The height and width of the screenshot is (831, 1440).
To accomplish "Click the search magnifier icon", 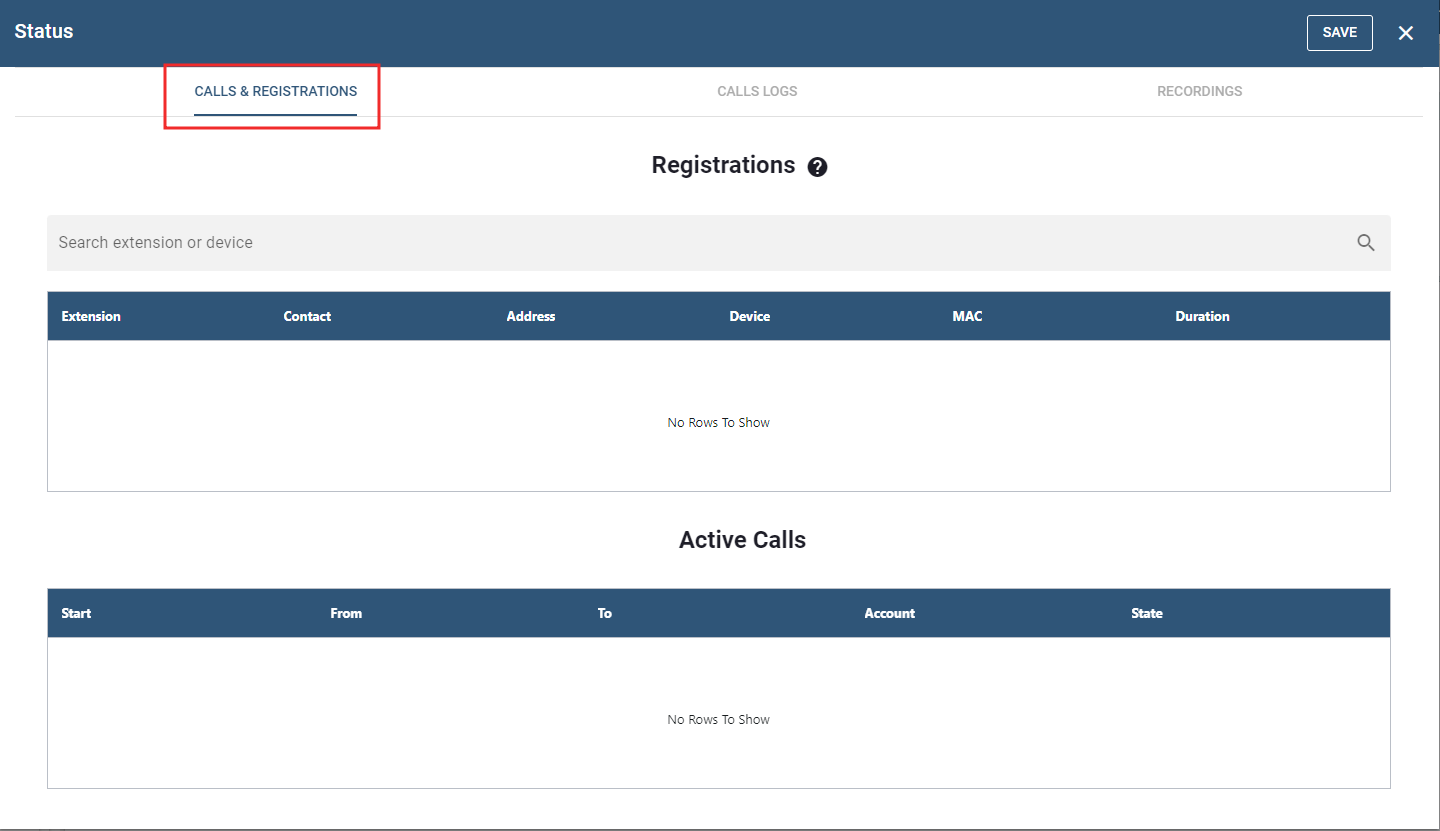I will [x=1366, y=243].
